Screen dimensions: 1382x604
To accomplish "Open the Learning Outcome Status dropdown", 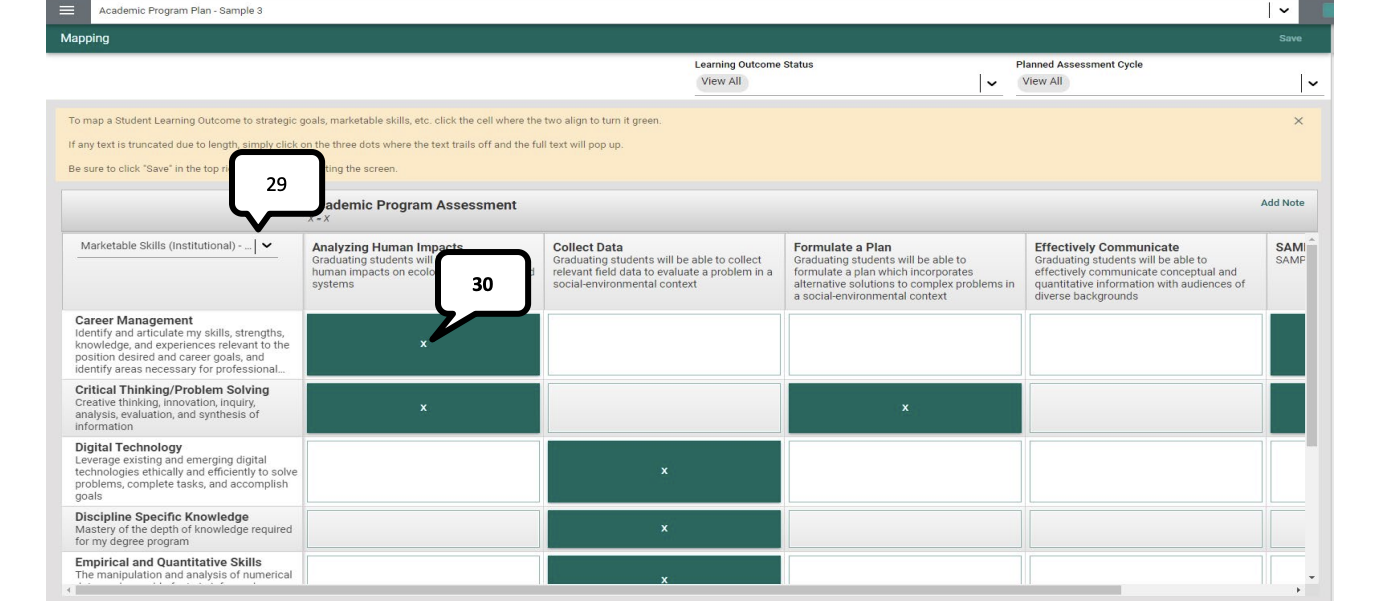I will click(x=989, y=80).
